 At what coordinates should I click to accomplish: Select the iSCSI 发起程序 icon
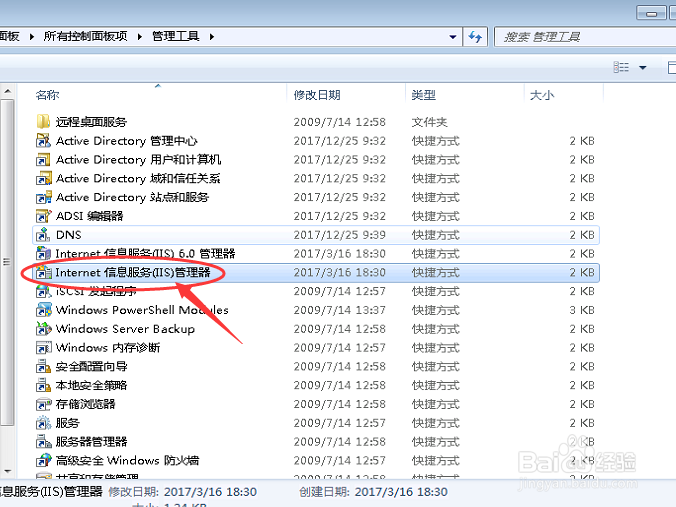click(43, 291)
